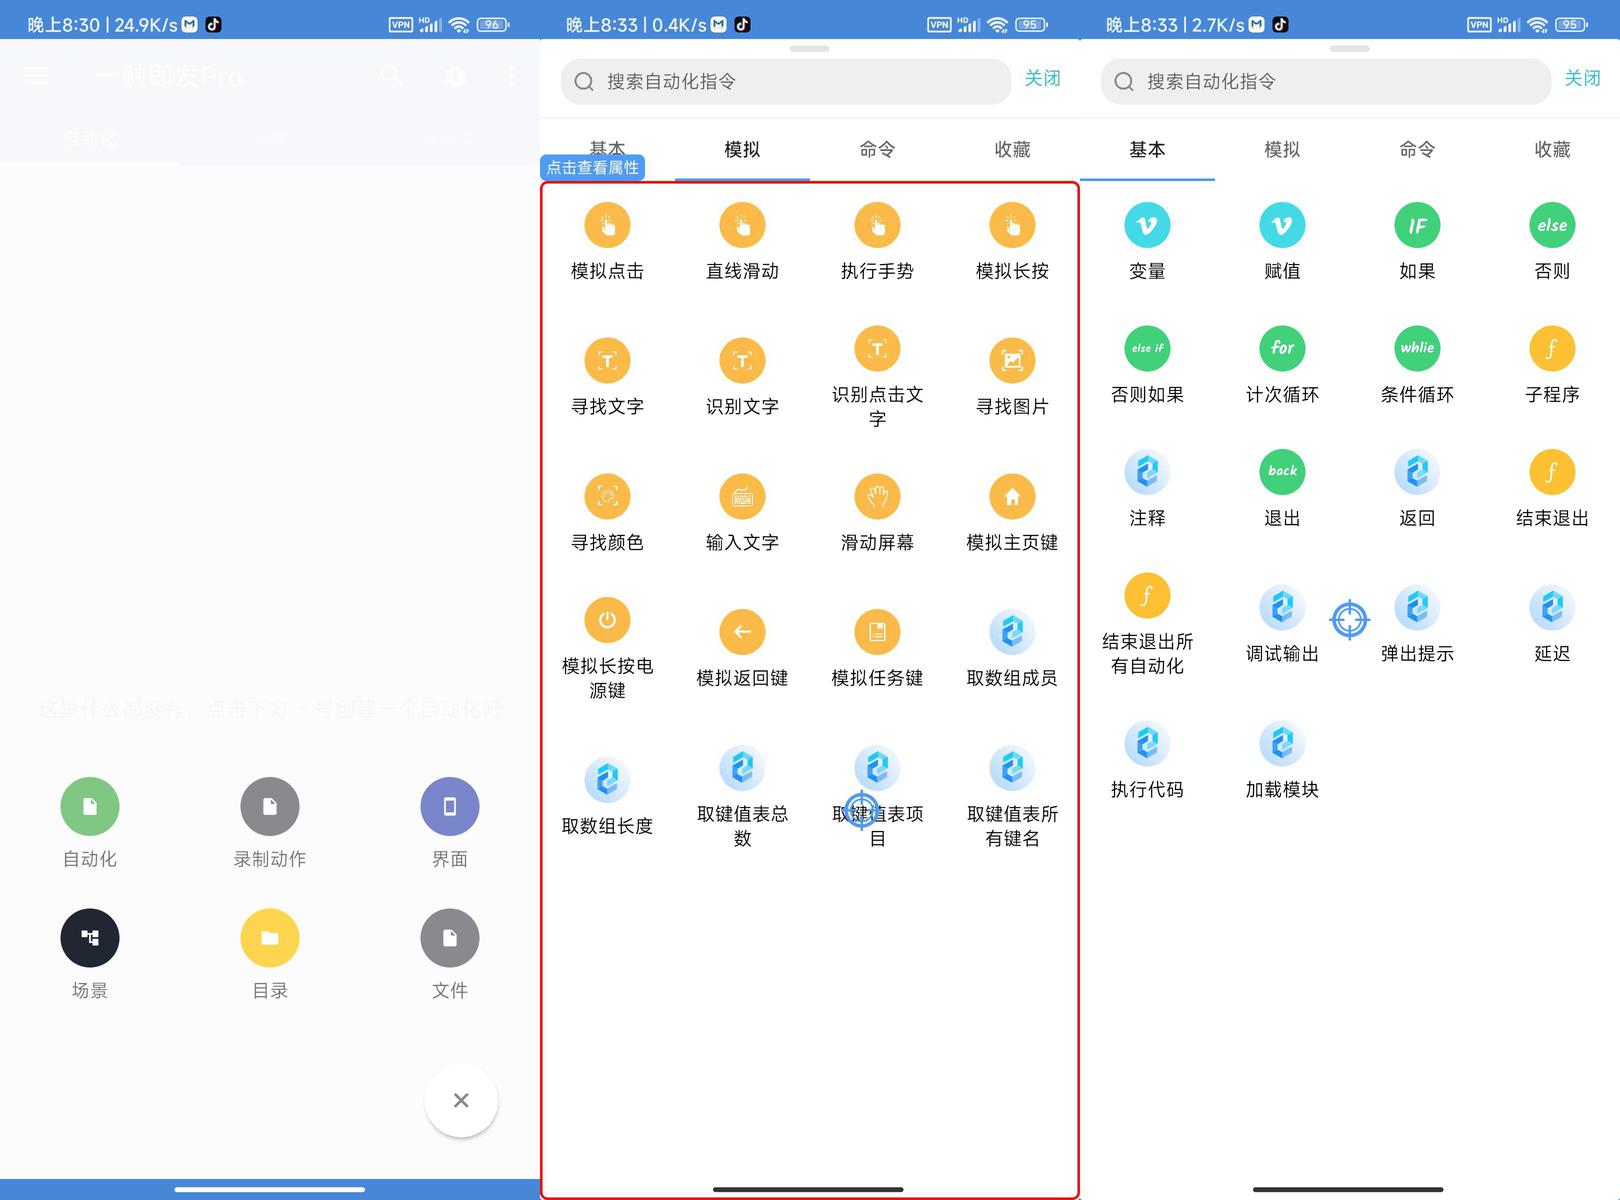Viewport: 1620px width, 1200px height.
Task: Tap the 子程序 subroutine icon
Action: (x=1552, y=349)
